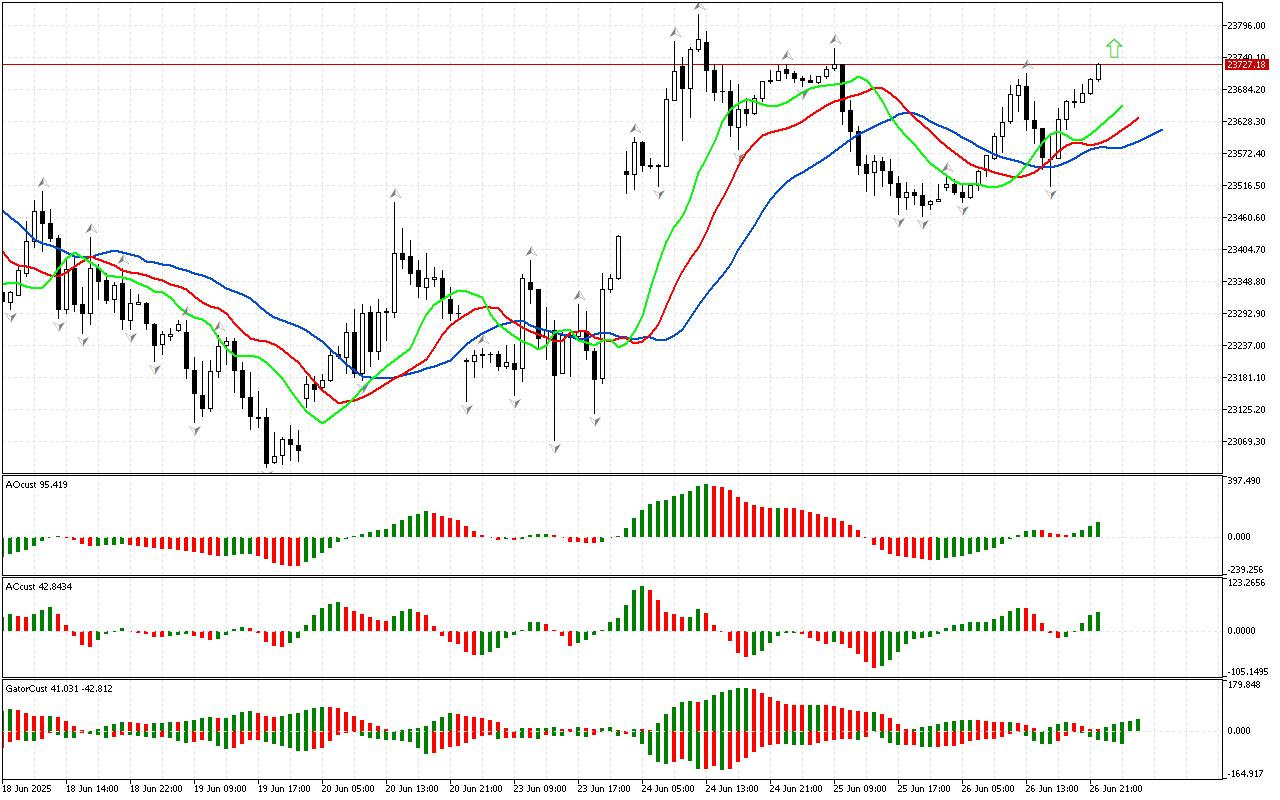Click the 23069.30 price scale label
The image size is (1280, 800).
click(1246, 441)
